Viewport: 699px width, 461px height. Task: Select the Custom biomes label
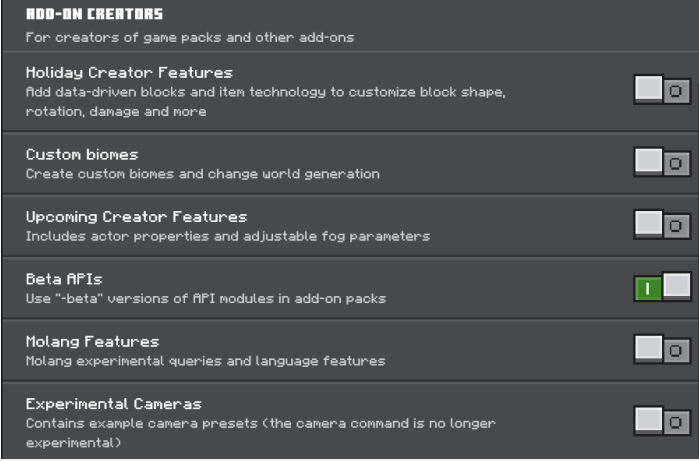pos(82,155)
